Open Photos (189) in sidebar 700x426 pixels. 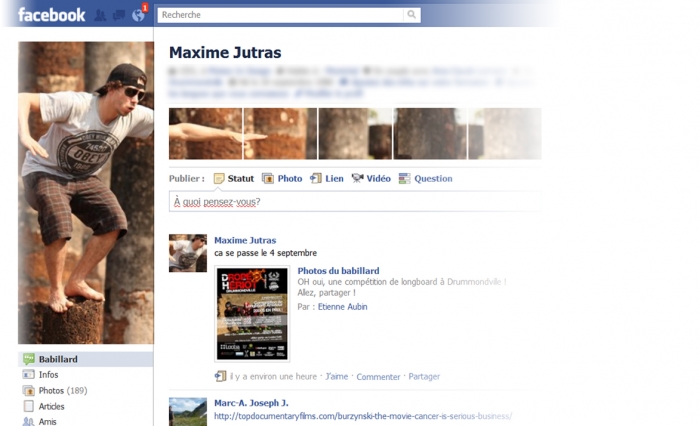(62, 391)
